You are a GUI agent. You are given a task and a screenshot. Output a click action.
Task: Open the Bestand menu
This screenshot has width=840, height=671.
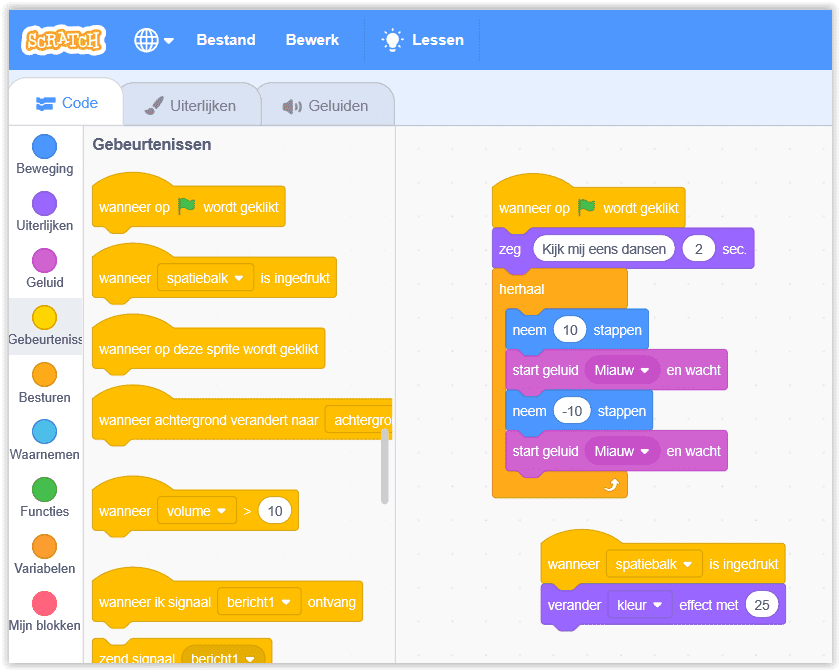pyautogui.click(x=226, y=40)
